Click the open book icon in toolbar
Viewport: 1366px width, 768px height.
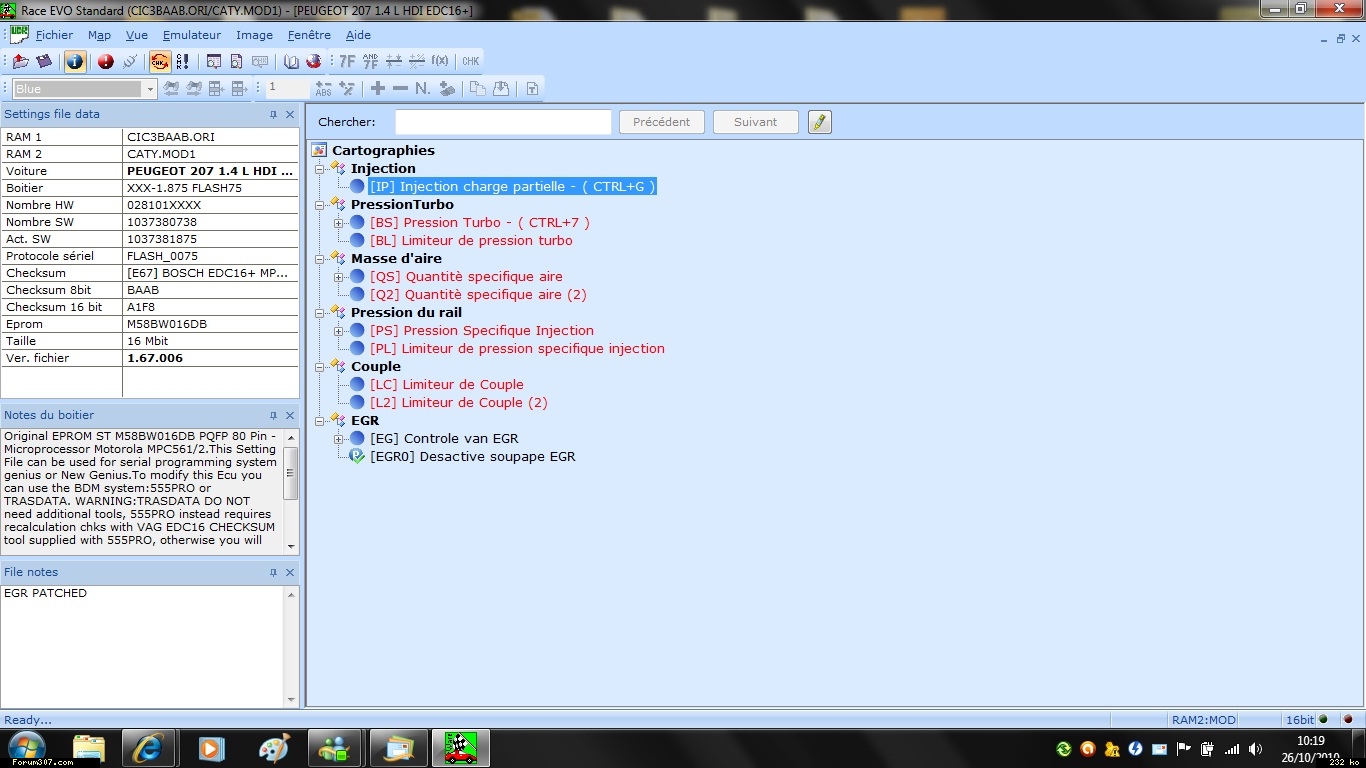point(291,62)
